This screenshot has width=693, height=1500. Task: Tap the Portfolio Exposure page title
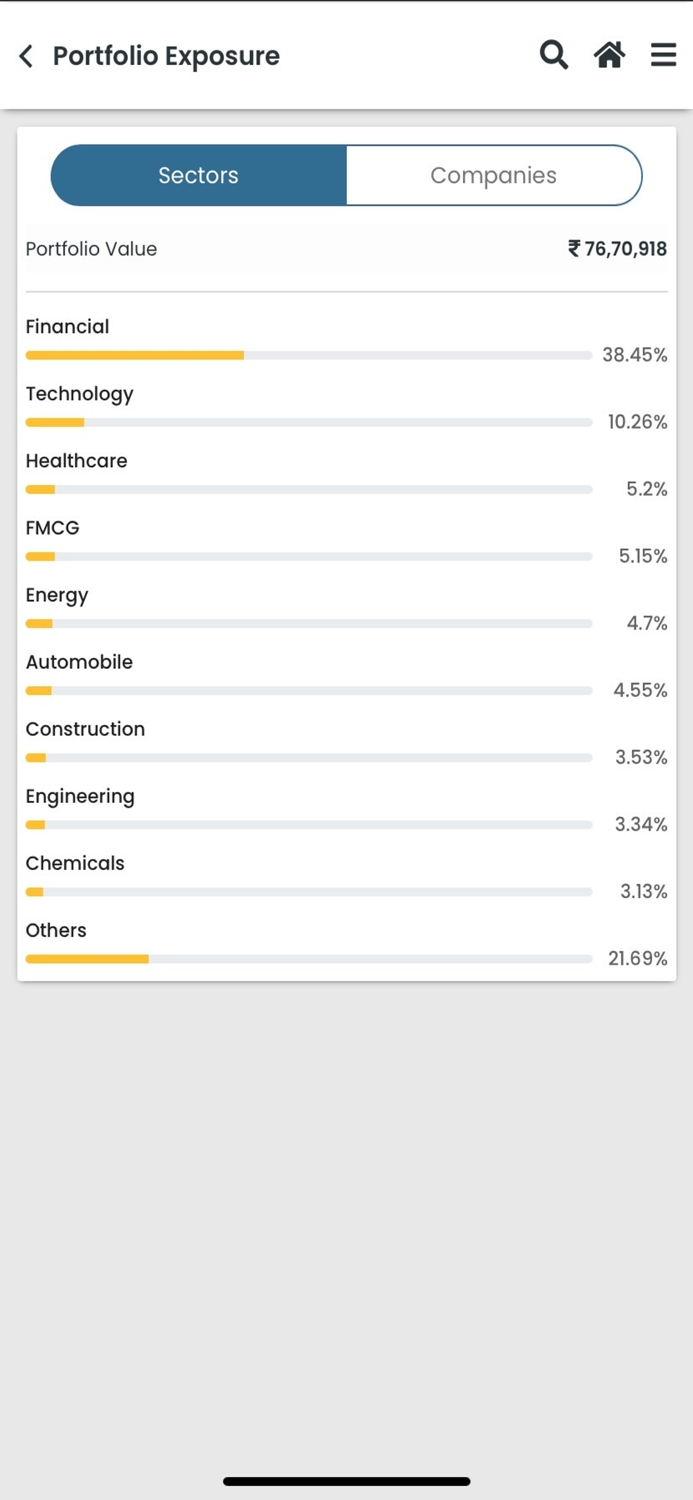tap(166, 56)
